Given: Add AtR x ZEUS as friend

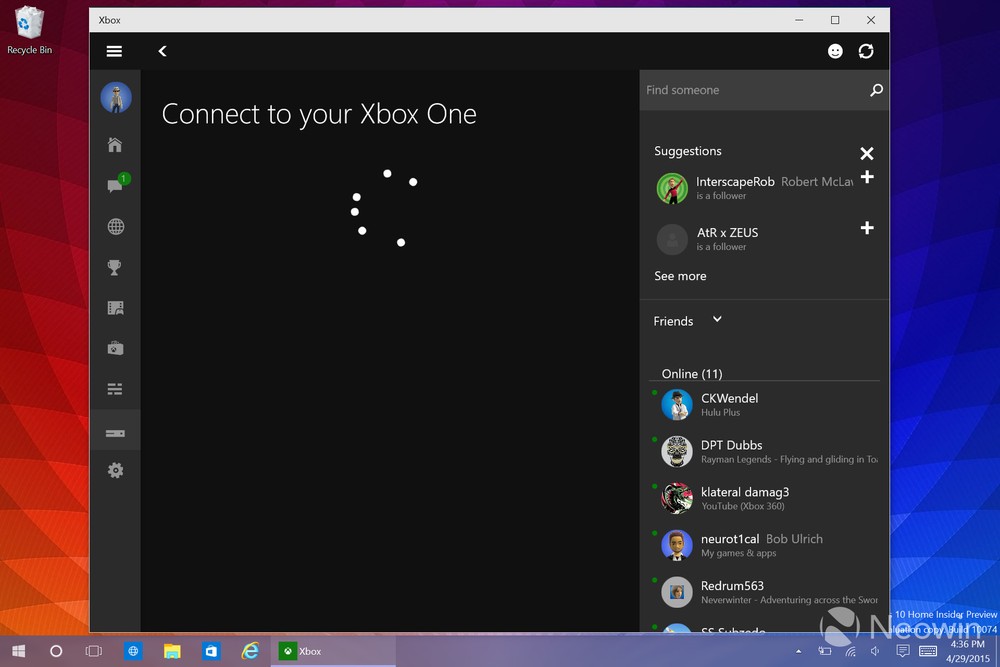Looking at the screenshot, I should pos(867,228).
